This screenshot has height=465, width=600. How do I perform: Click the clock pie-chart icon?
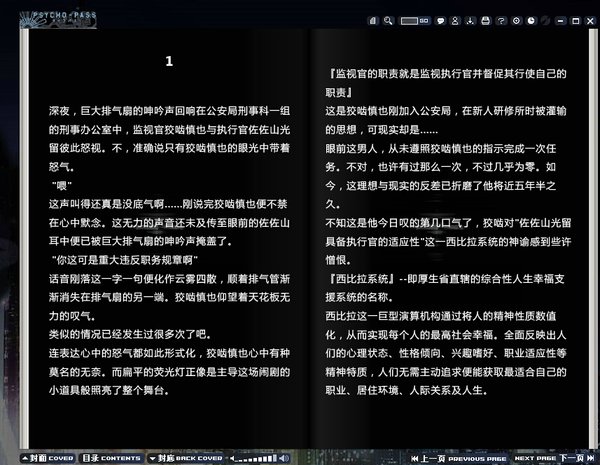(531, 21)
